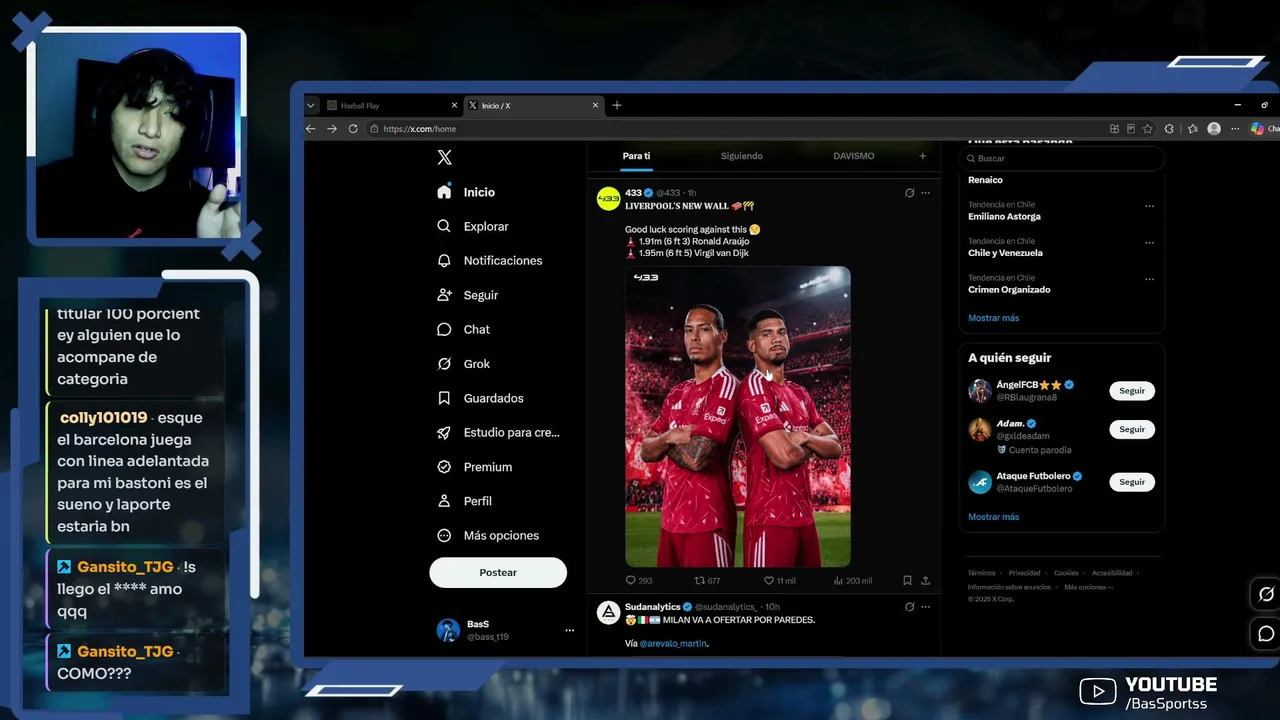Open the browser settings and more menu
This screenshot has width=1280, height=720.
pyautogui.click(x=1235, y=129)
